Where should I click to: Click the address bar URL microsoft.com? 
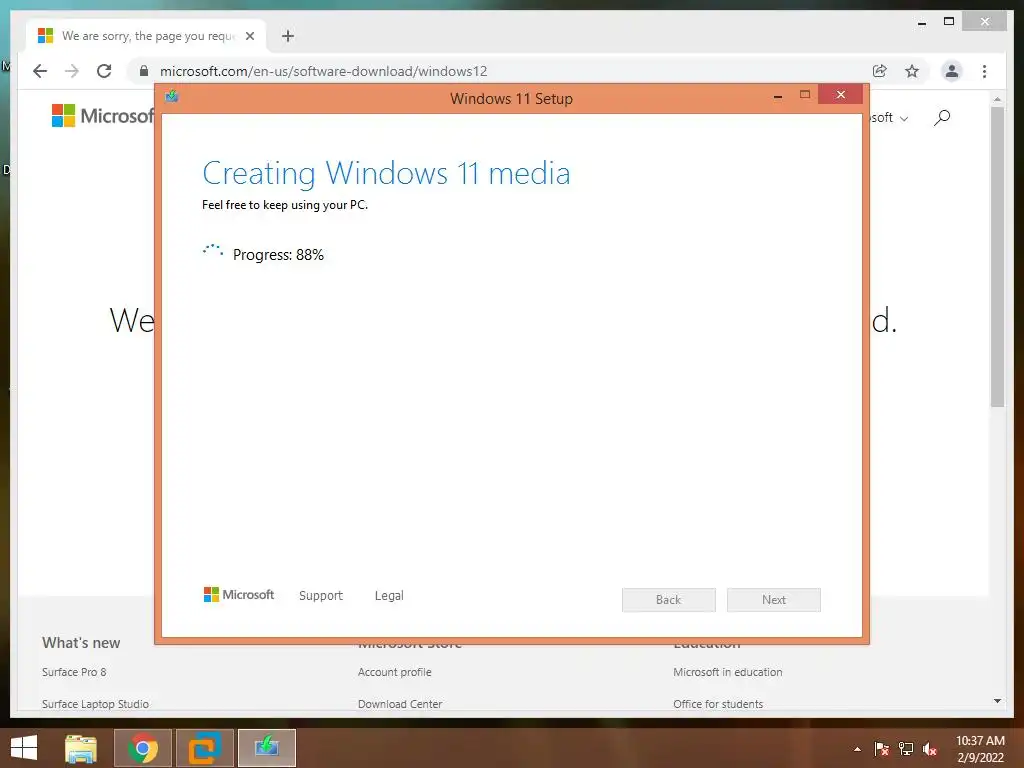(323, 71)
